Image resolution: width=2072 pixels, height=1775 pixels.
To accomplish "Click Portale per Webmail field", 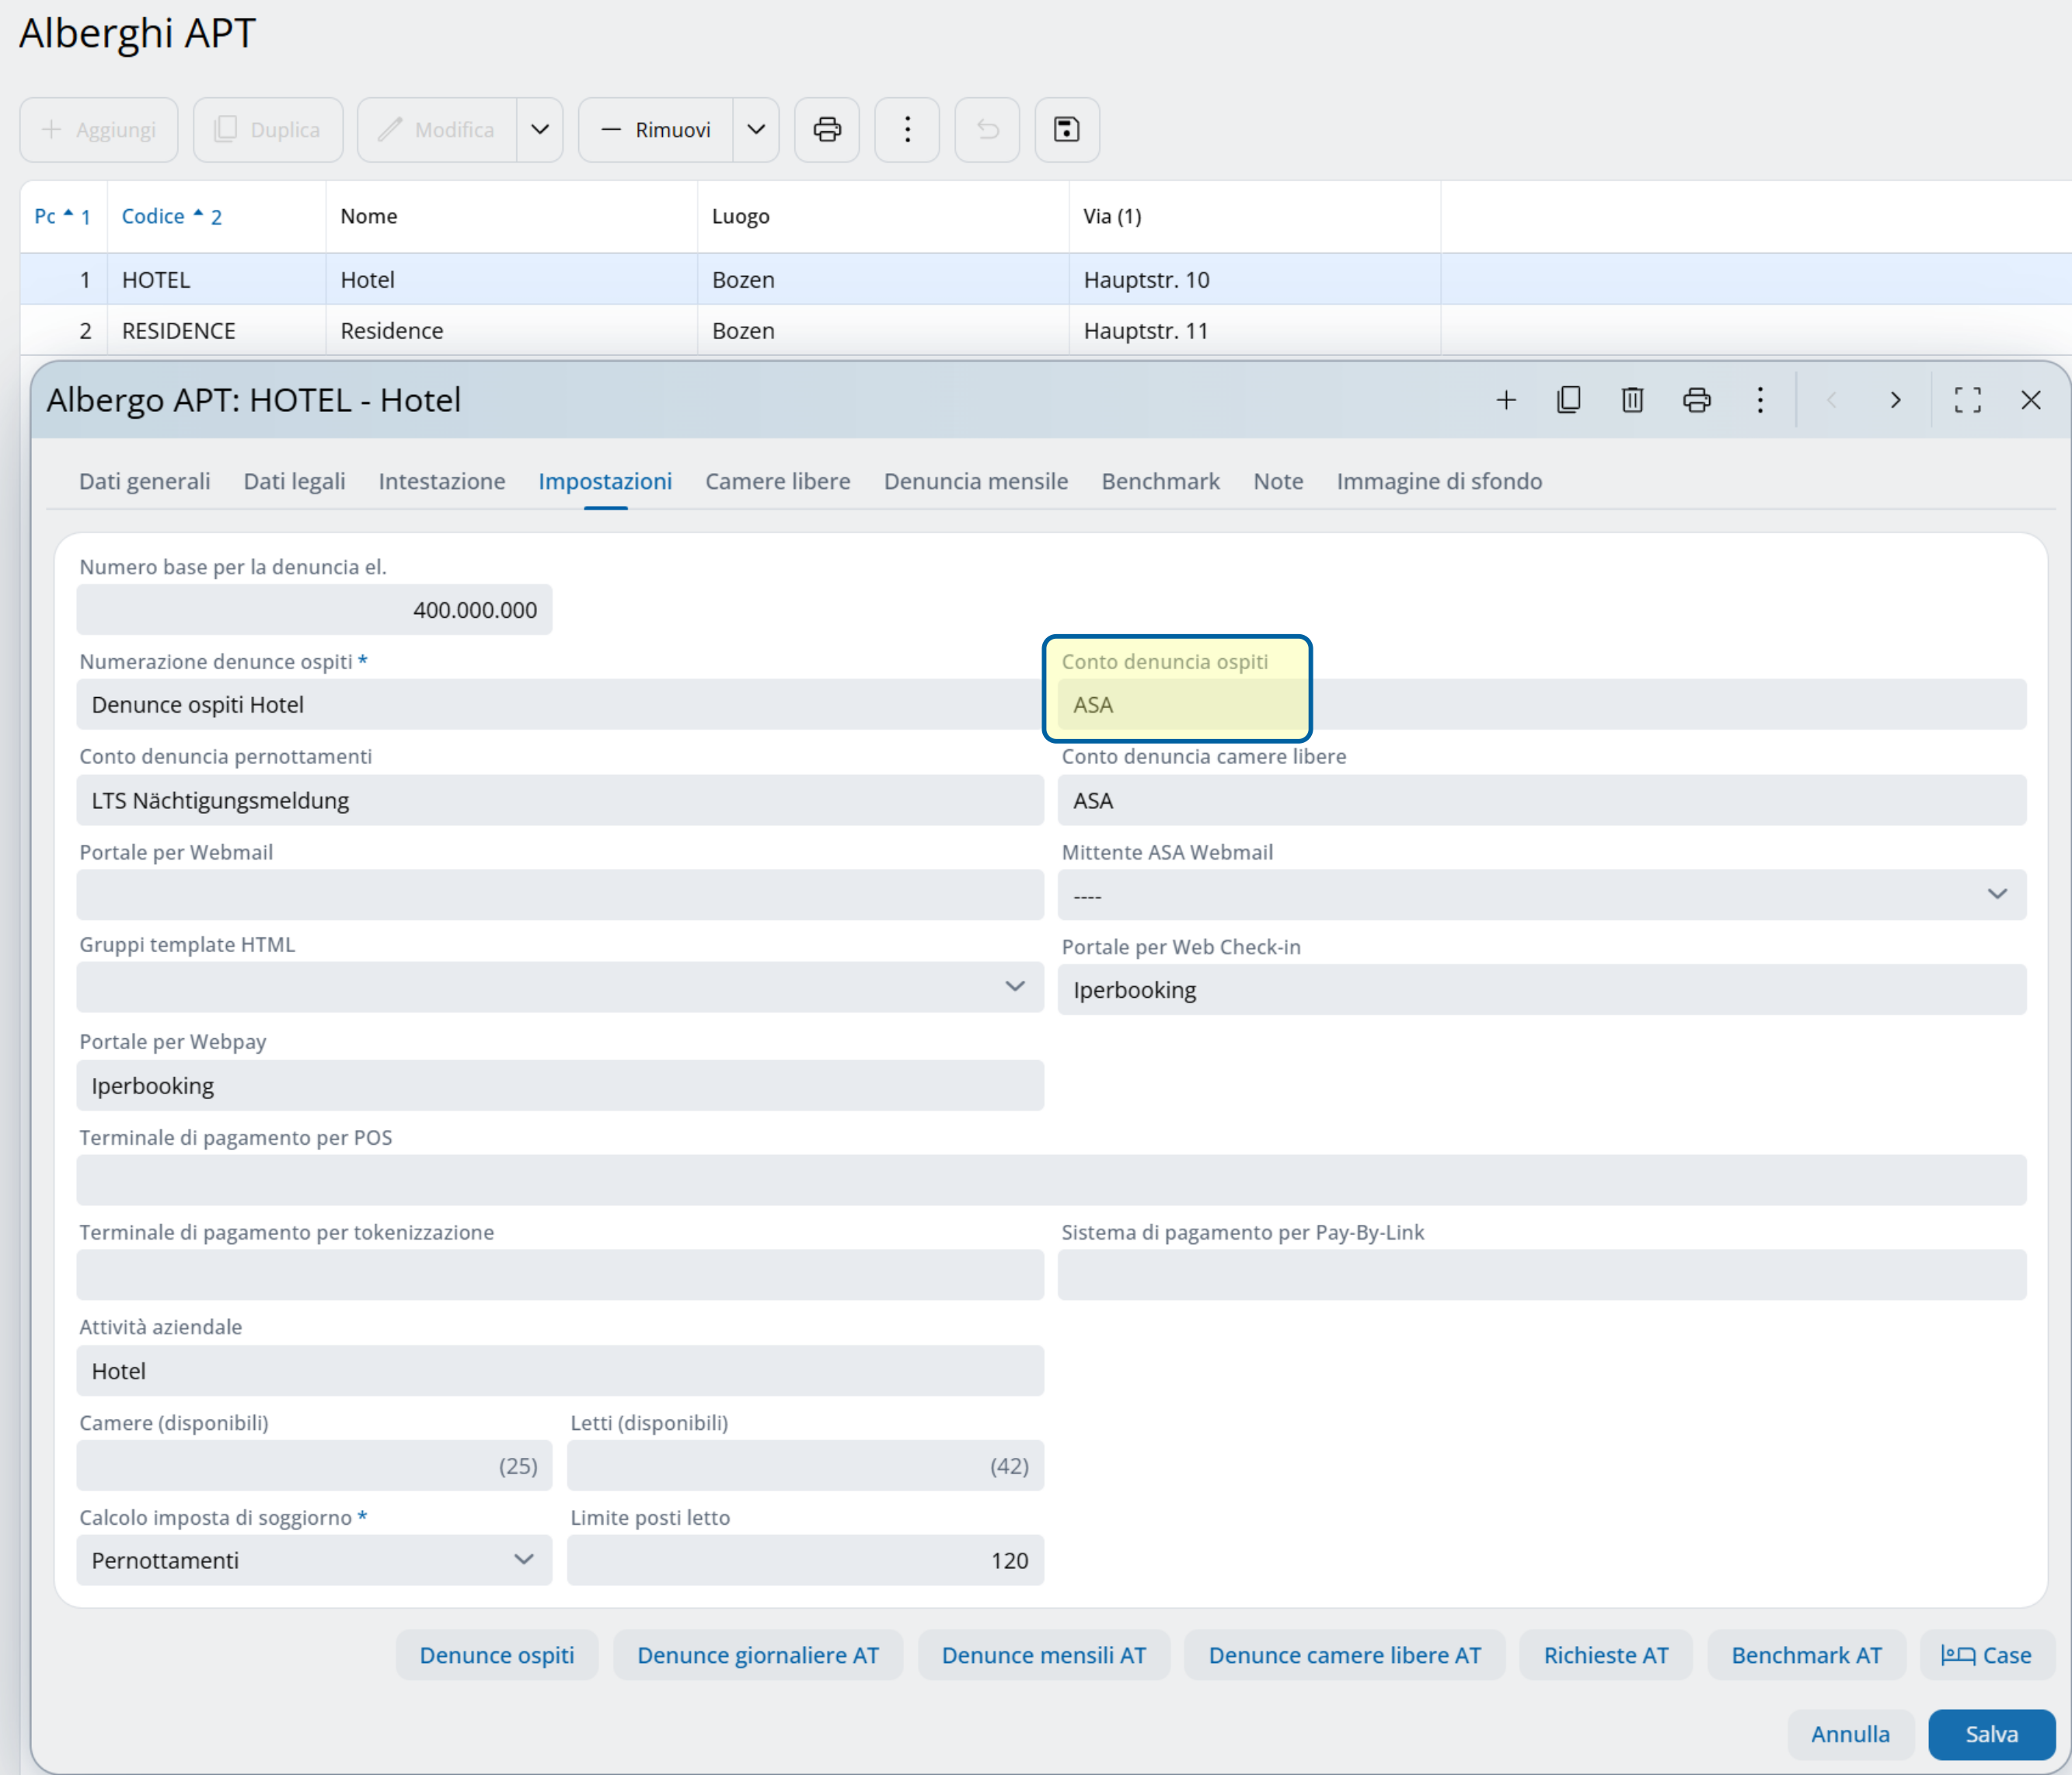I will tap(560, 894).
